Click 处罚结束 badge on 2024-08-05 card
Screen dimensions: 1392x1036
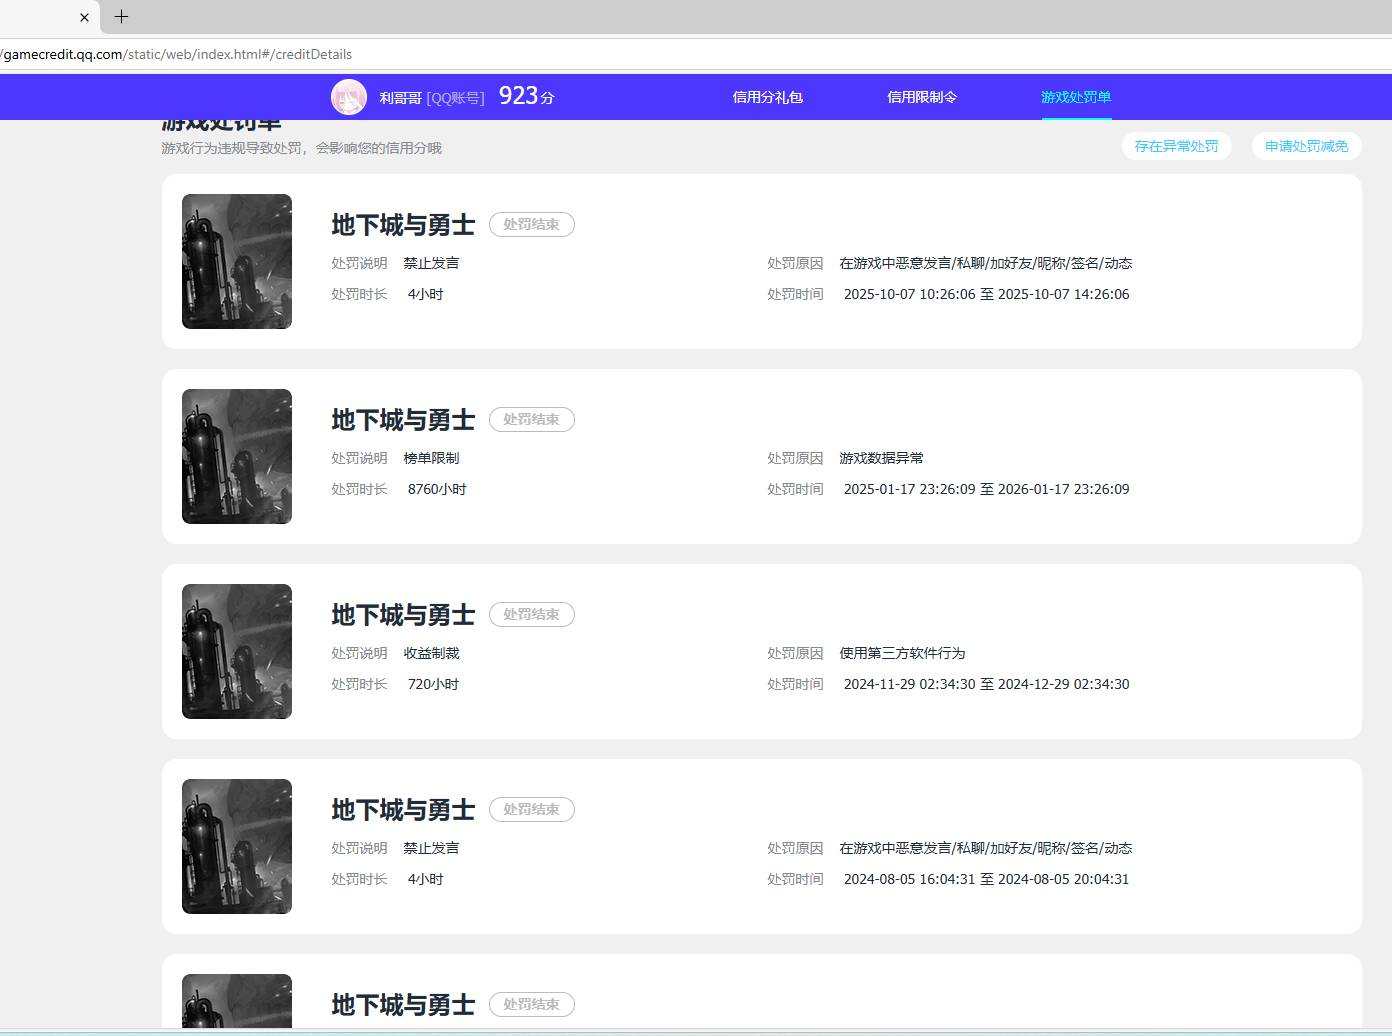coord(531,810)
